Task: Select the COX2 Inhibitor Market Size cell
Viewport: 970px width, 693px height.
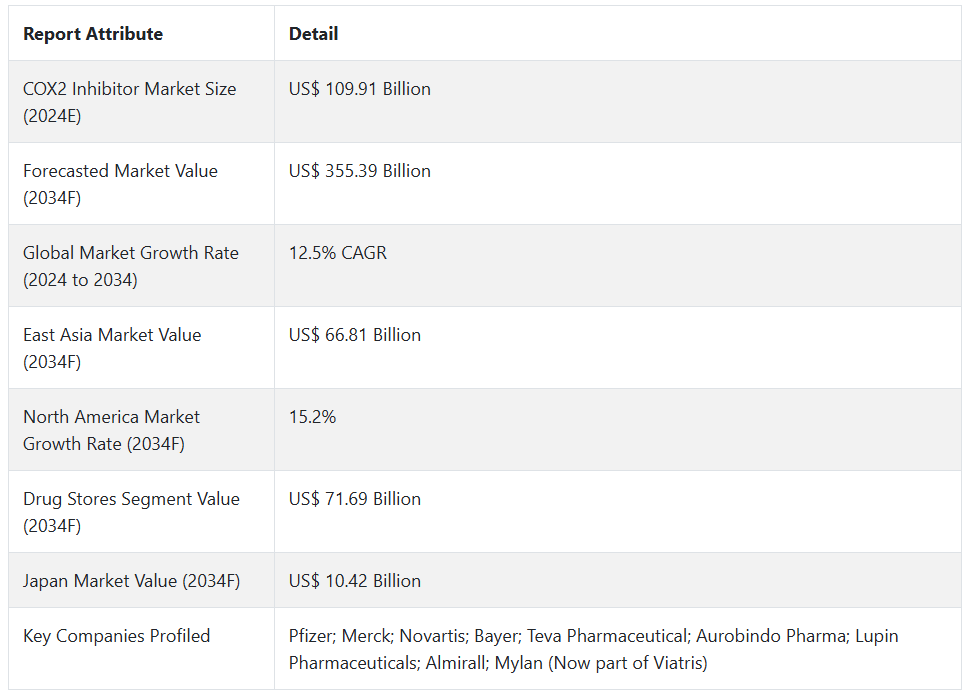Action: (129, 102)
